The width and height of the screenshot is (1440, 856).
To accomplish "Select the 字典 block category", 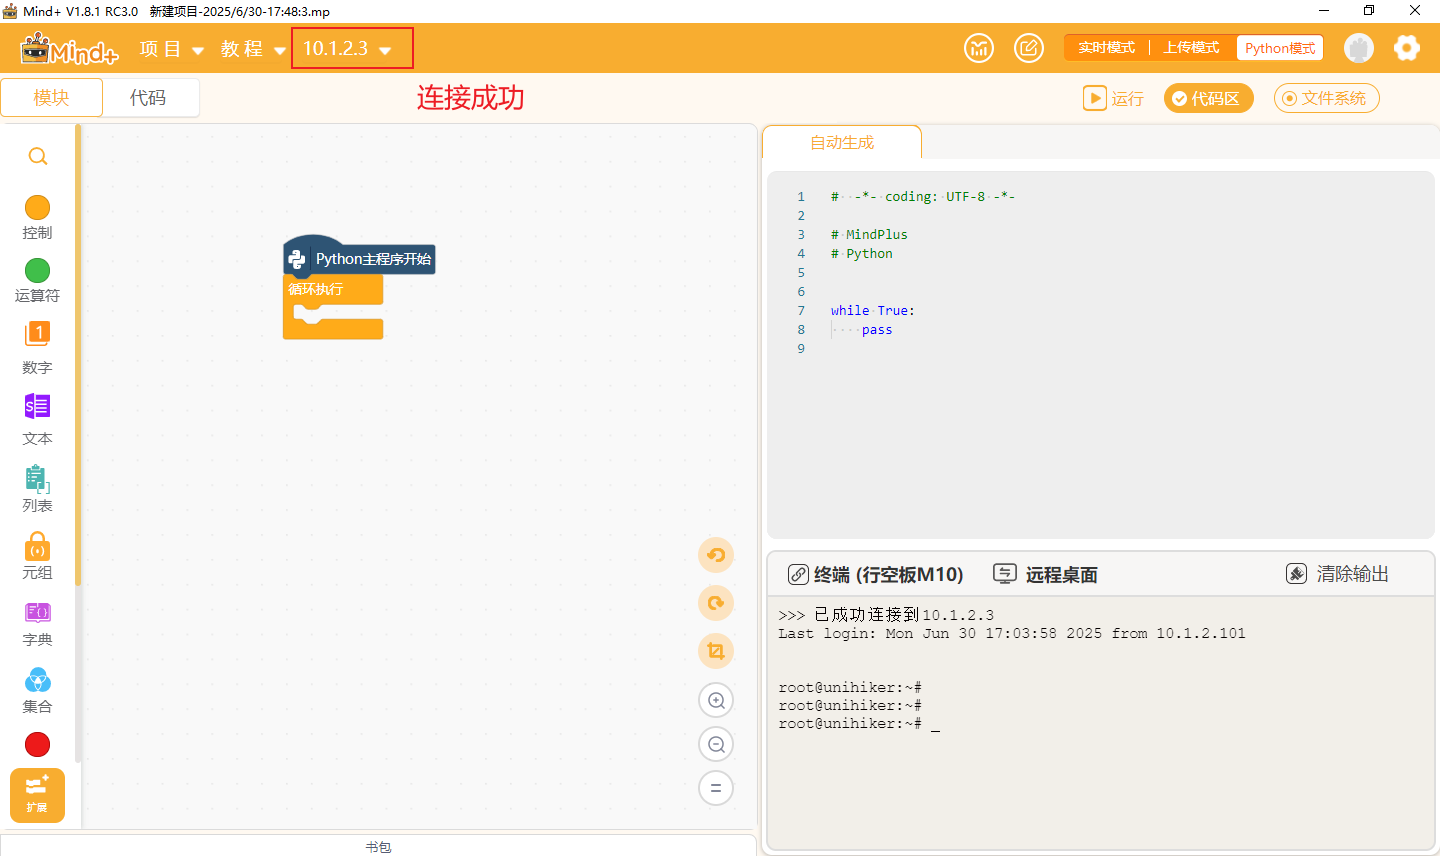I will click(37, 624).
